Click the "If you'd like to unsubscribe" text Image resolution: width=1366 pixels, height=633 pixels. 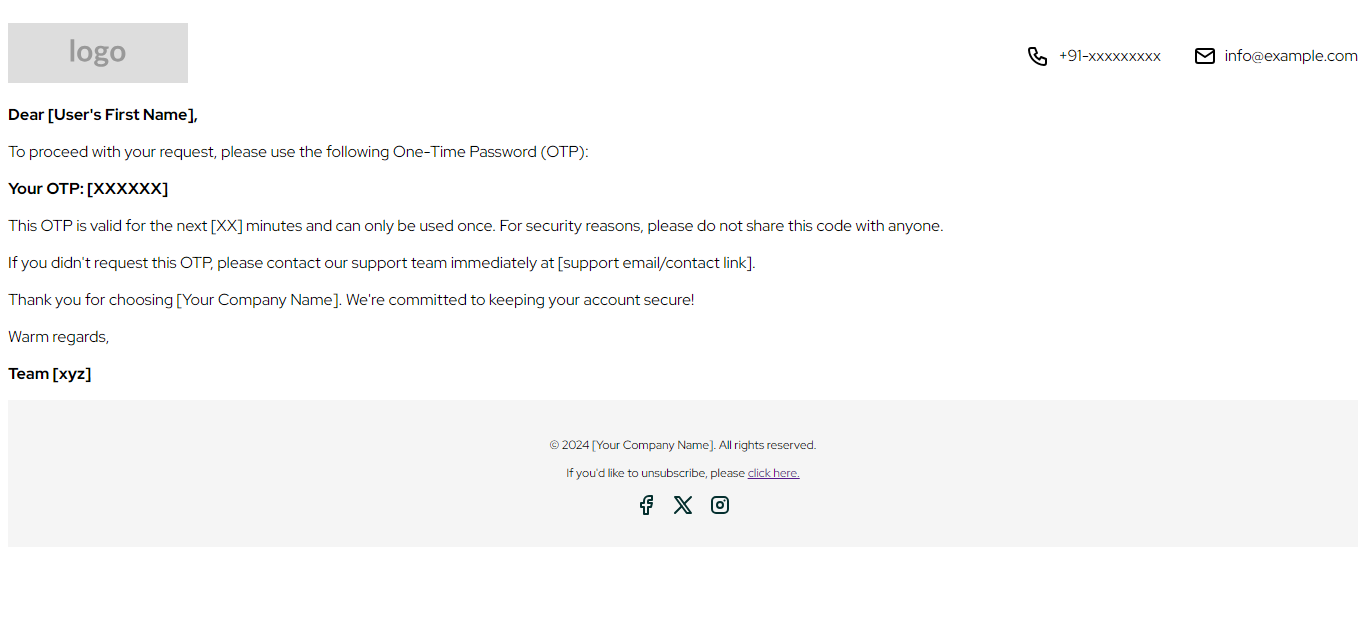pos(655,473)
